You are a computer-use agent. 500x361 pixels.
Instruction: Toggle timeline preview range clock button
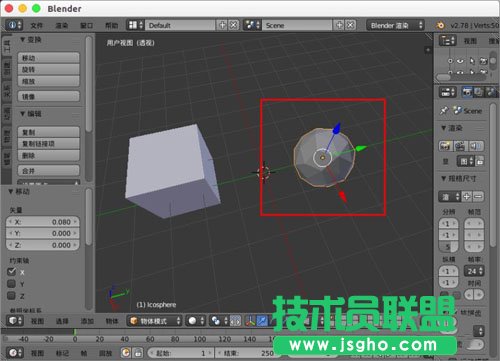pyautogui.click(x=126, y=353)
